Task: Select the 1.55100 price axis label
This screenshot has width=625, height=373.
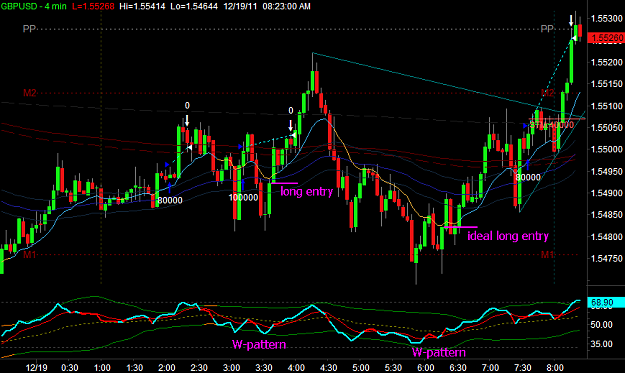Action: 607,106
